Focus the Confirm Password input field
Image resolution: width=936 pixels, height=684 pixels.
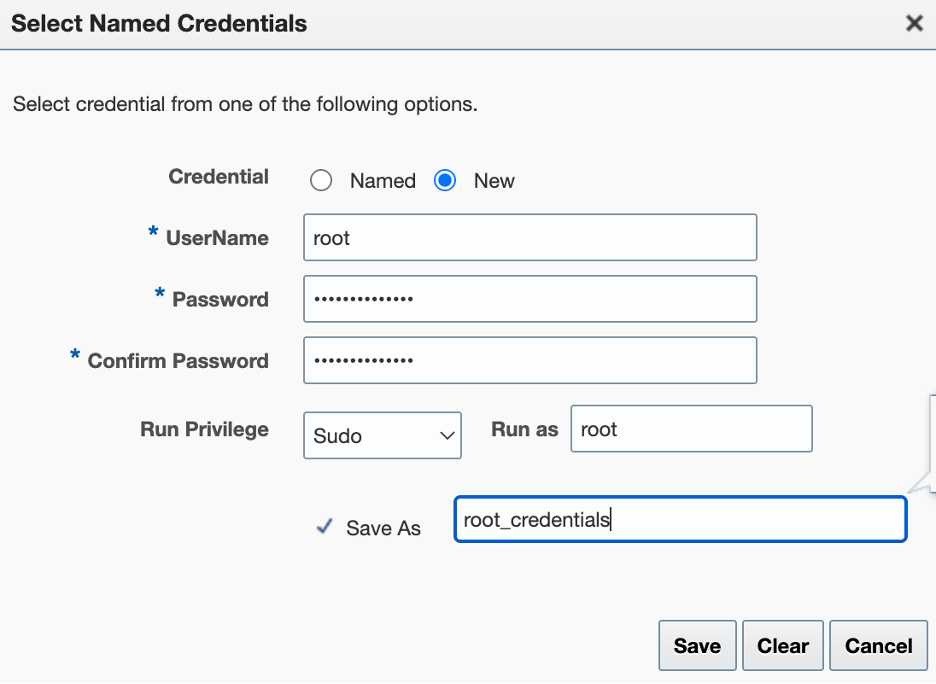529,360
